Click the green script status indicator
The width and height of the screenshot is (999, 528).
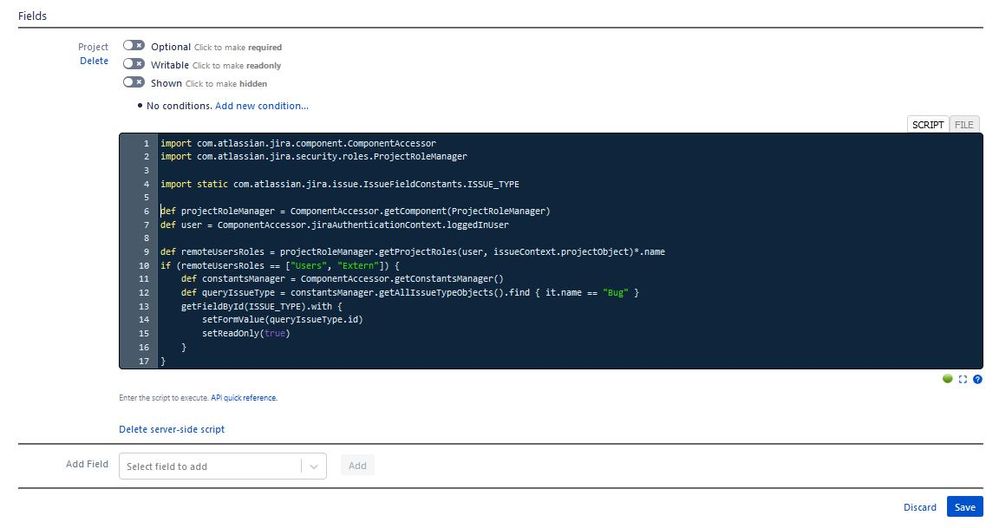click(947, 379)
